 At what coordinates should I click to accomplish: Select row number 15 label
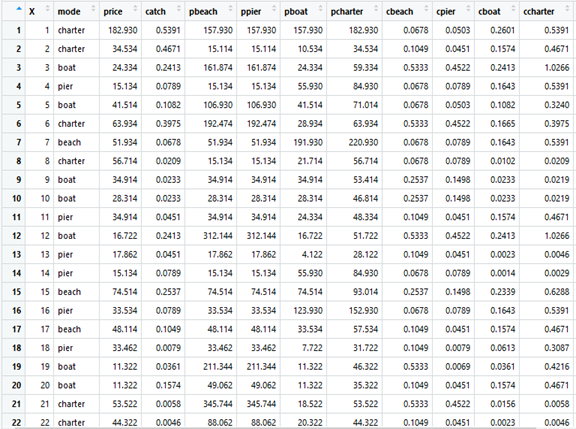click(17, 292)
